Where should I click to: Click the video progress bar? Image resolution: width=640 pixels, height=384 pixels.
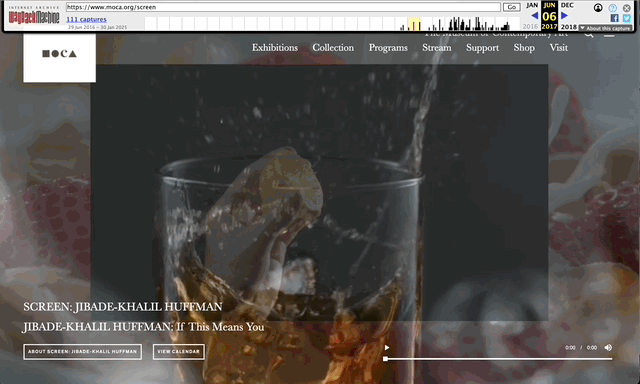click(498, 359)
